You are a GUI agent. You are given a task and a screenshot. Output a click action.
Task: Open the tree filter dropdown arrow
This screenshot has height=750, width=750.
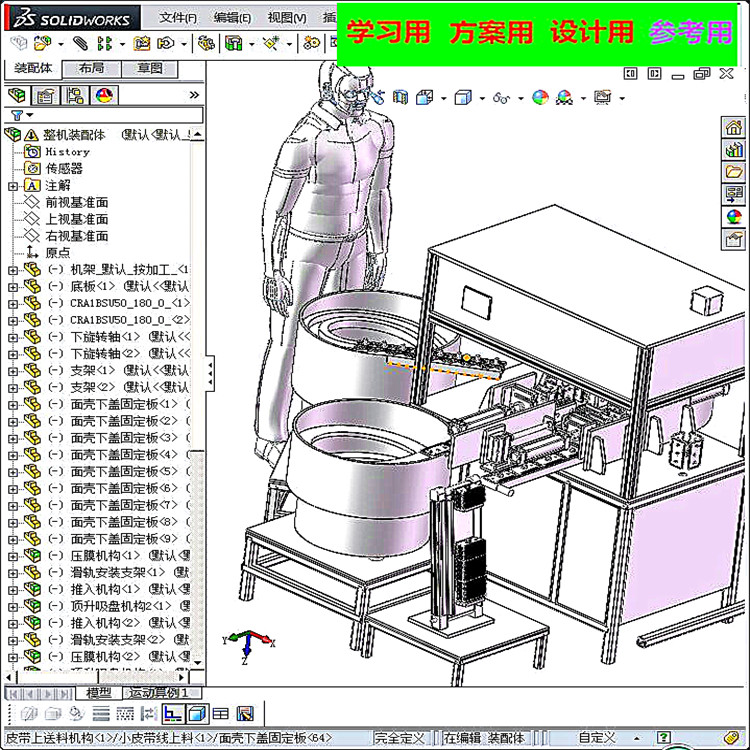(x=31, y=116)
